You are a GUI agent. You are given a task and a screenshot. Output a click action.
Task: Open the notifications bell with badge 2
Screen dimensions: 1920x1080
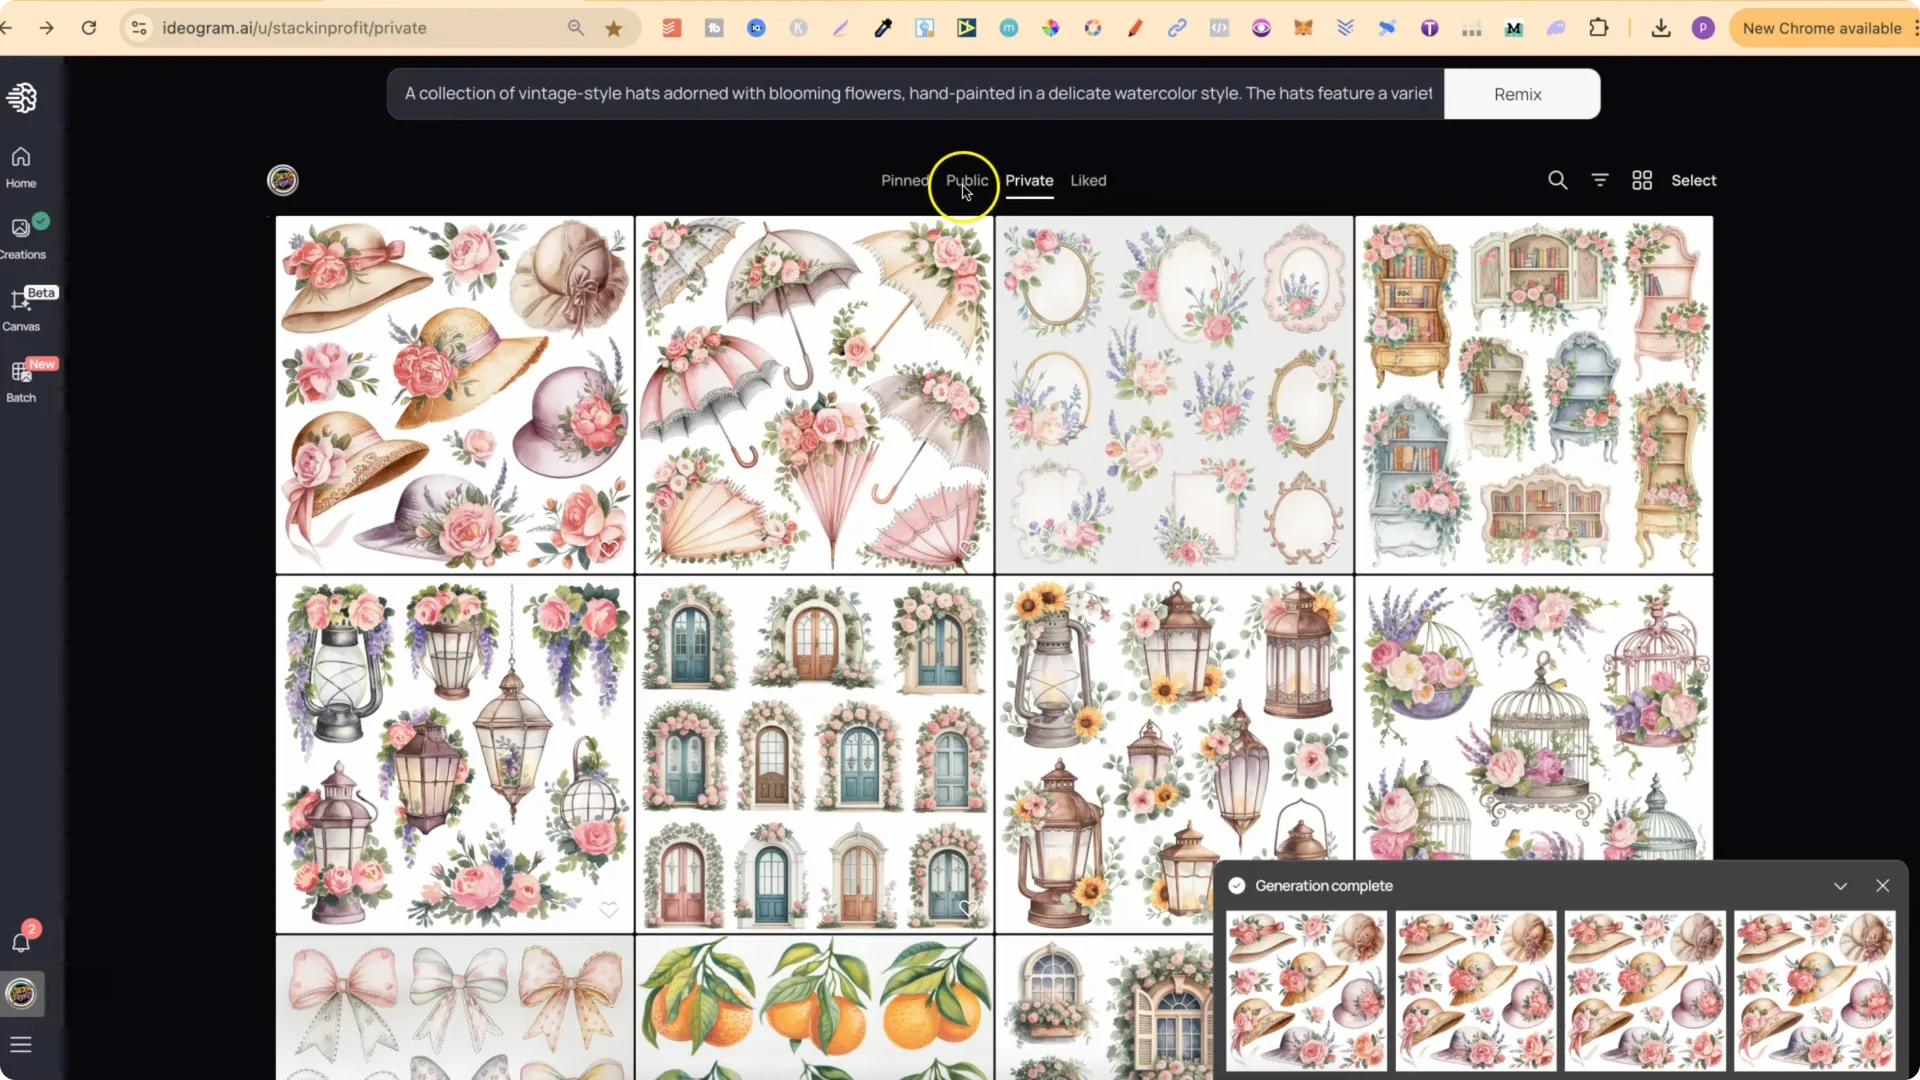[x=21, y=940]
